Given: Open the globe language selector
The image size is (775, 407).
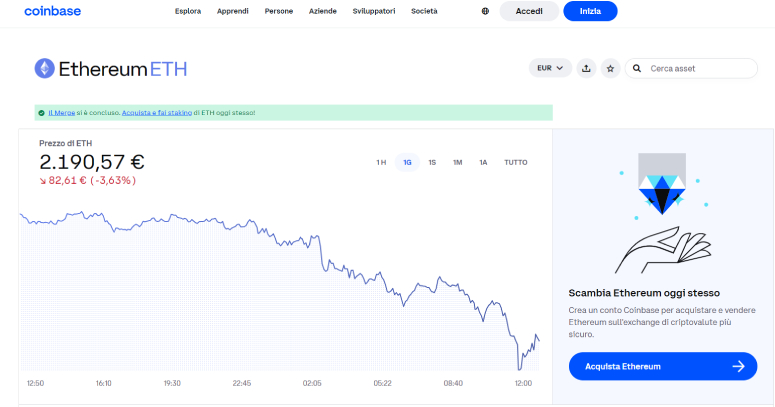Looking at the screenshot, I should click(x=485, y=11).
